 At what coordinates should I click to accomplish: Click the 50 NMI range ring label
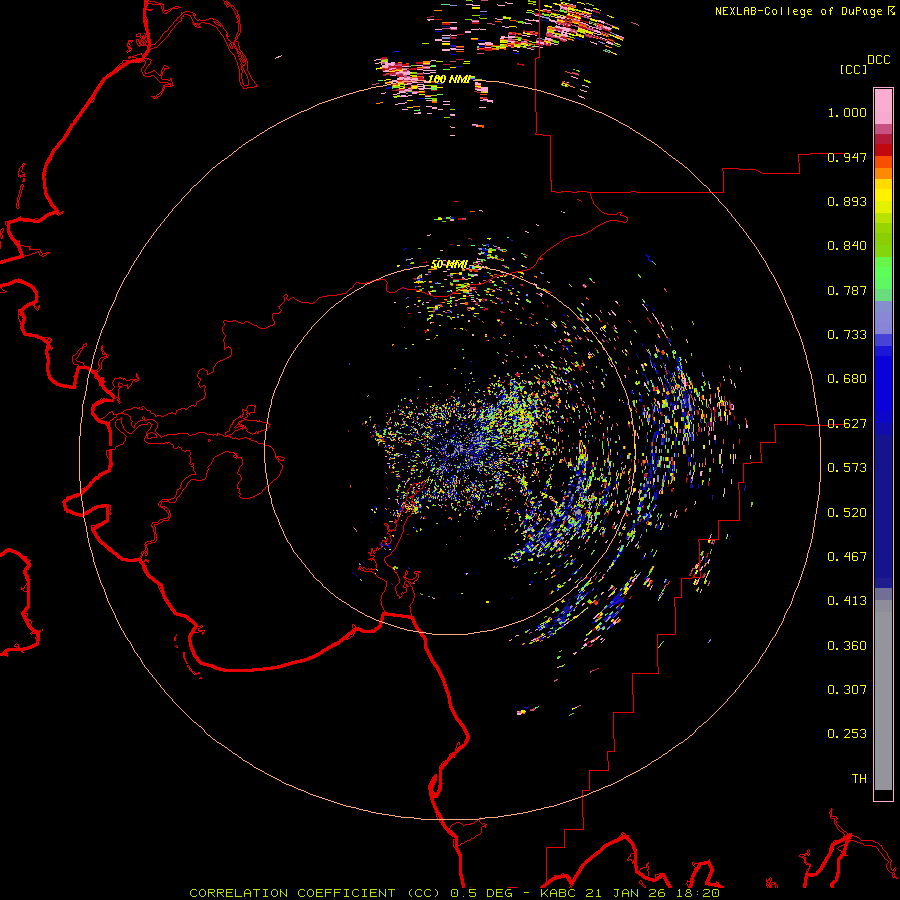[449, 265]
